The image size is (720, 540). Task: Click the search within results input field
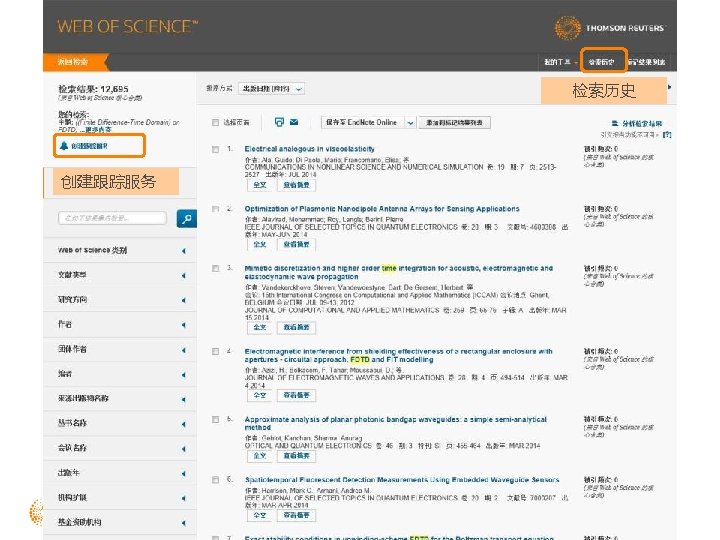pyautogui.click(x=112, y=218)
